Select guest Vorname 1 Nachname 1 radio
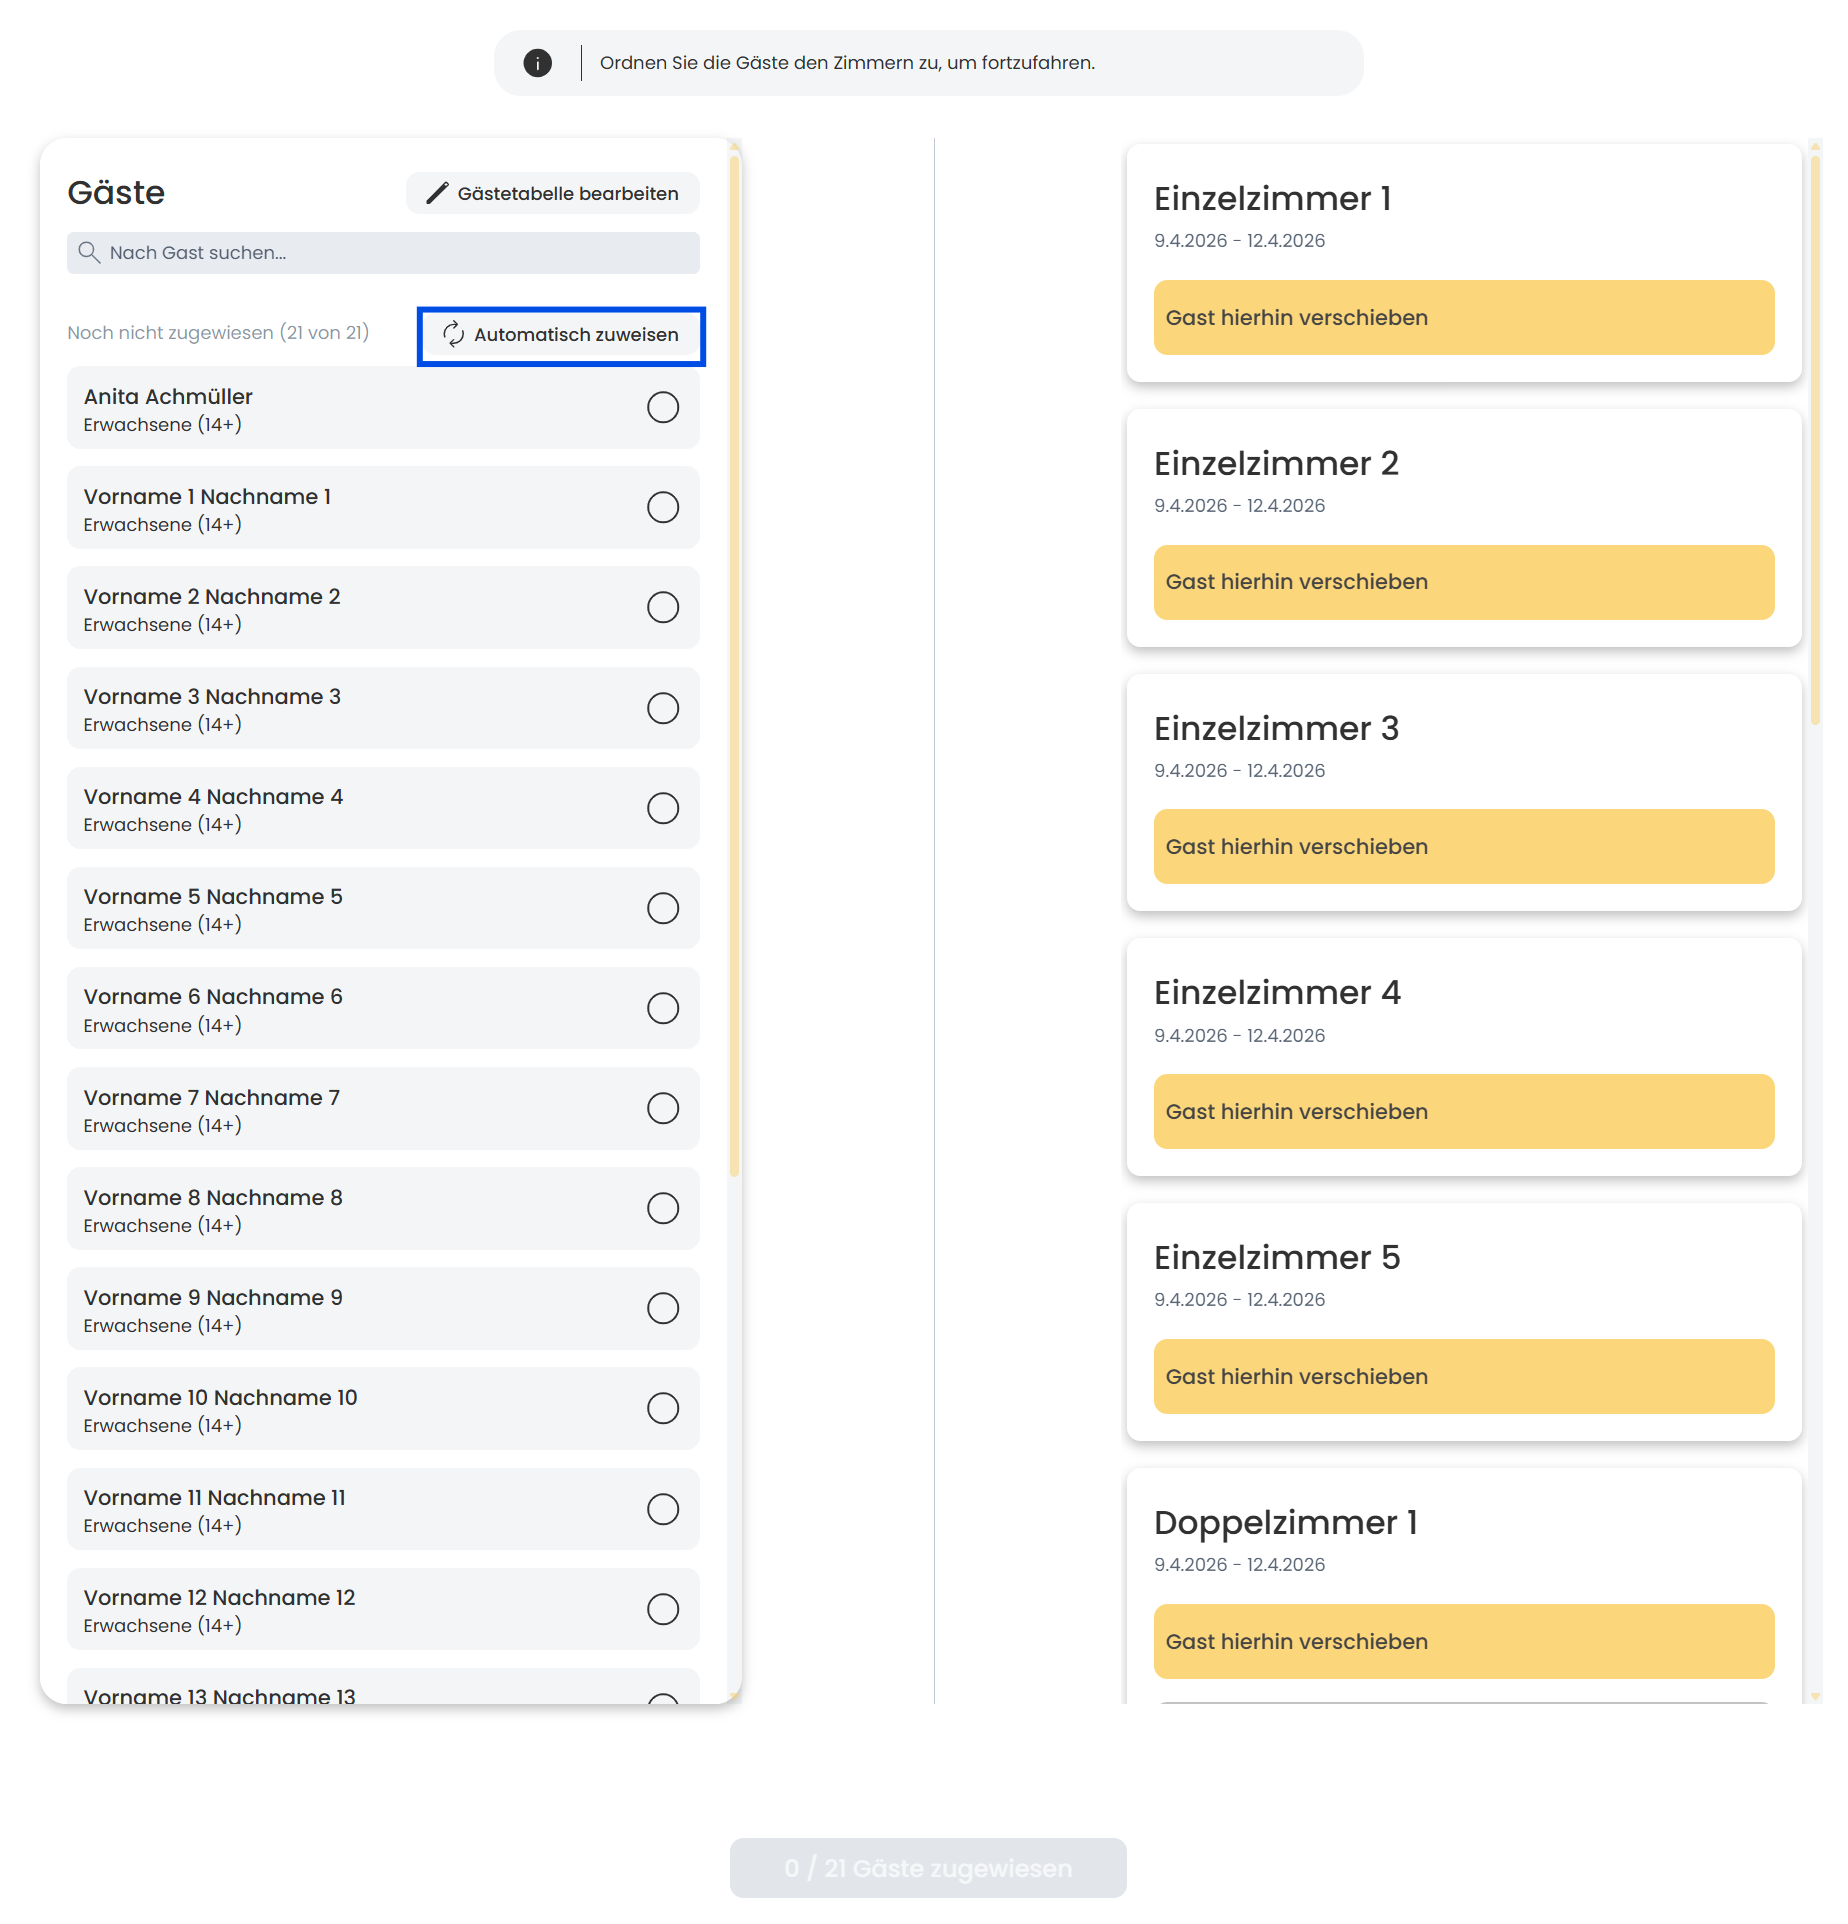Viewport: 1848px width, 1924px height. [x=662, y=508]
